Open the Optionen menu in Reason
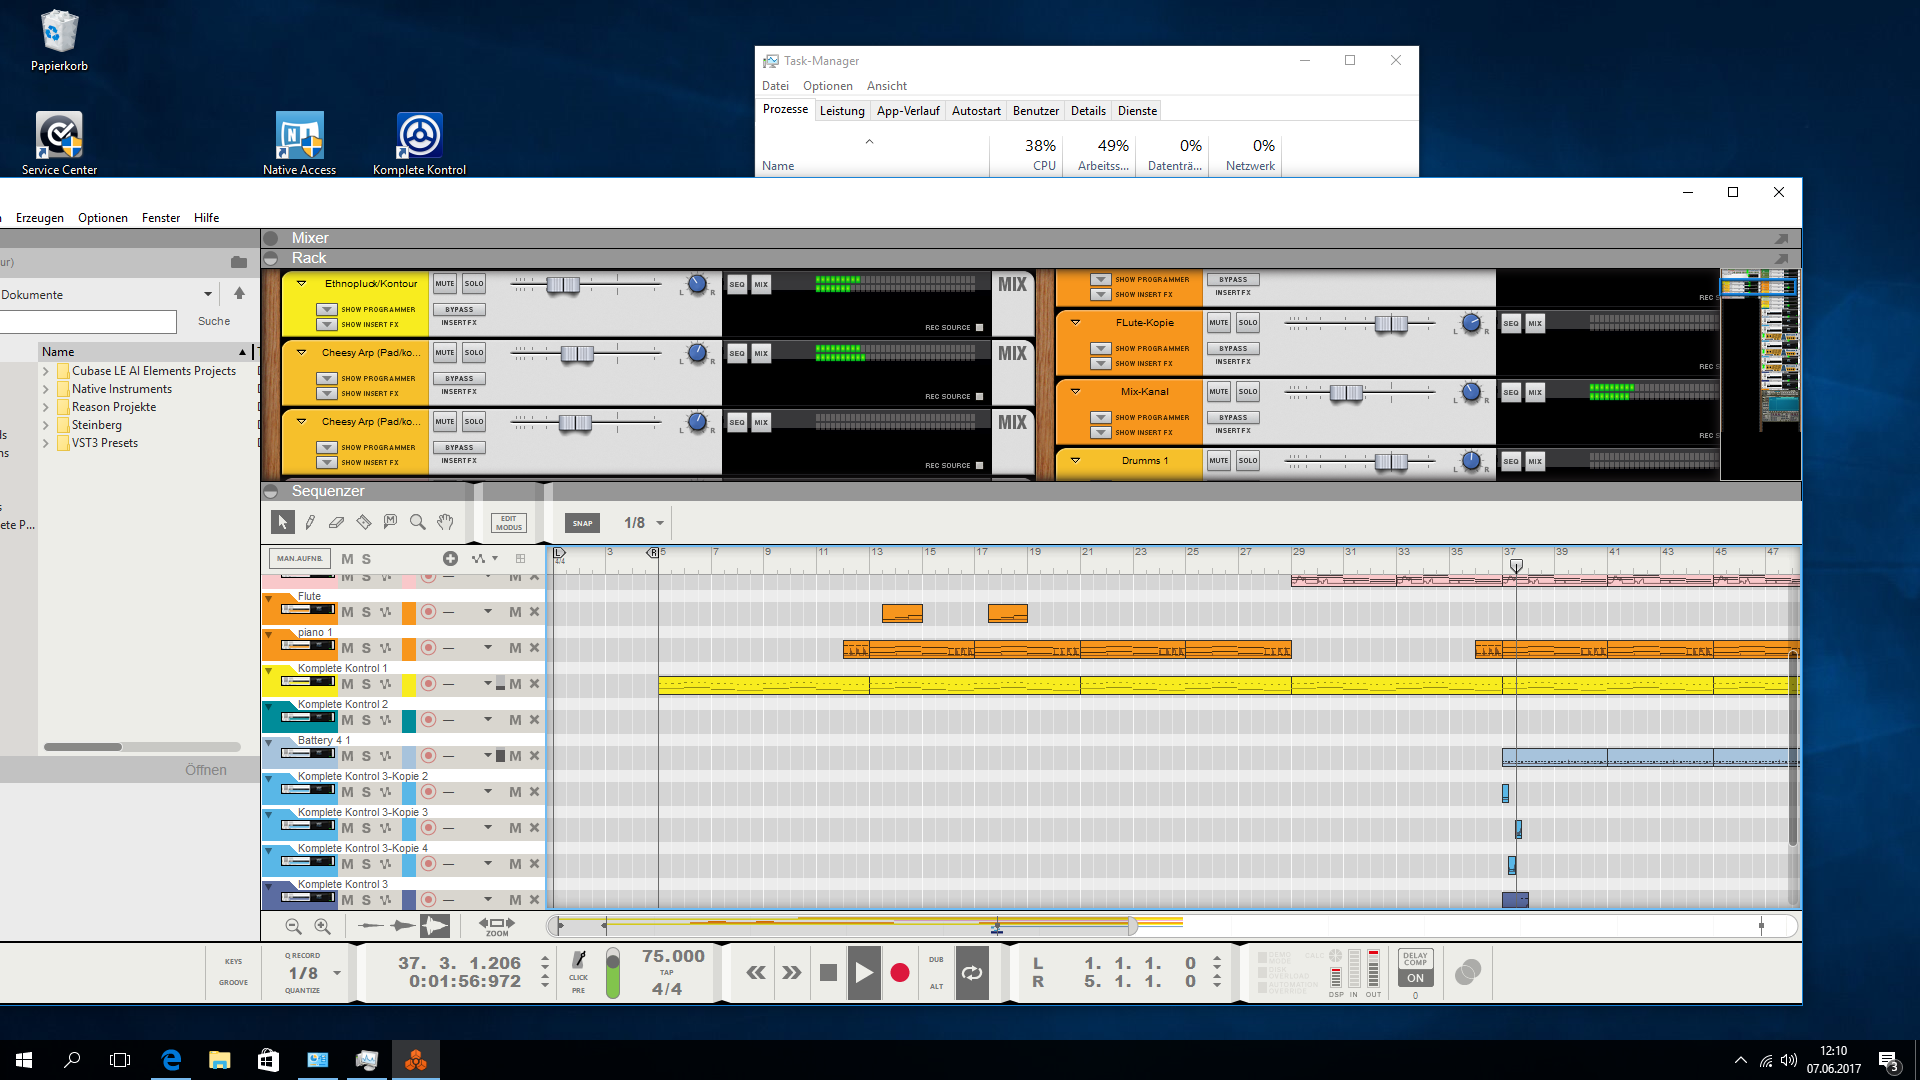 click(103, 218)
